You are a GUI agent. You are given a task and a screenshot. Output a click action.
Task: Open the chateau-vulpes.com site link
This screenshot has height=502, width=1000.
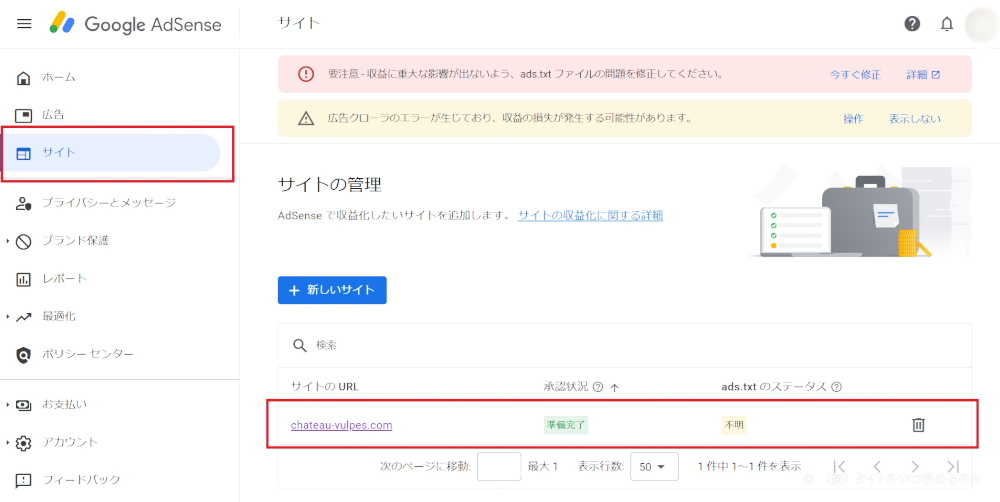[341, 425]
